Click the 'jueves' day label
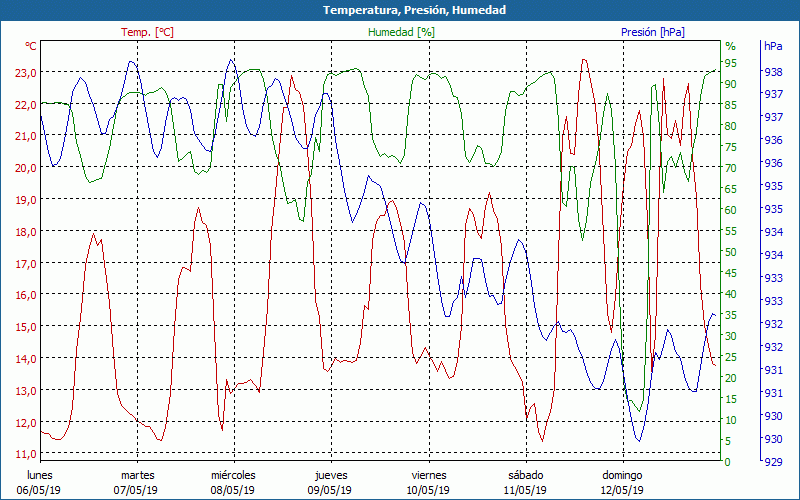 point(331,476)
